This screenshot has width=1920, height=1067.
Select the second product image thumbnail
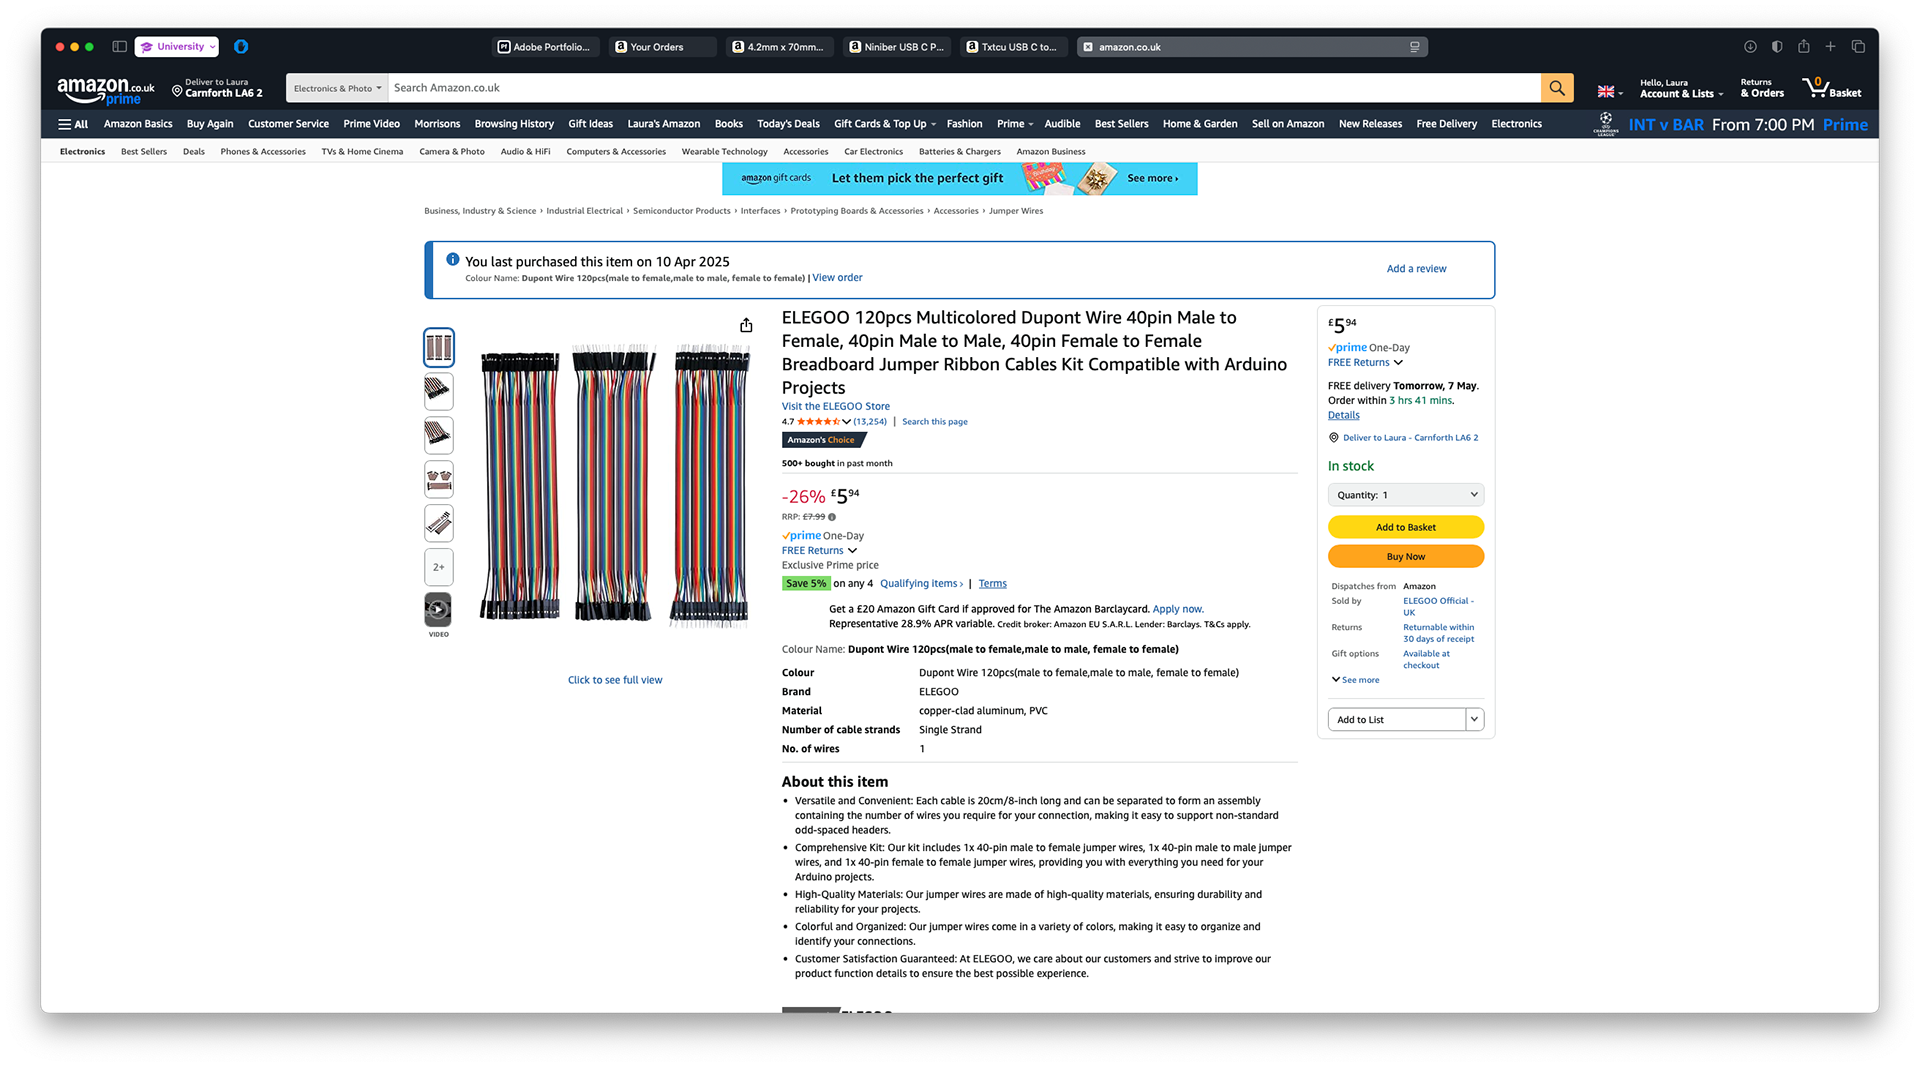pyautogui.click(x=438, y=391)
